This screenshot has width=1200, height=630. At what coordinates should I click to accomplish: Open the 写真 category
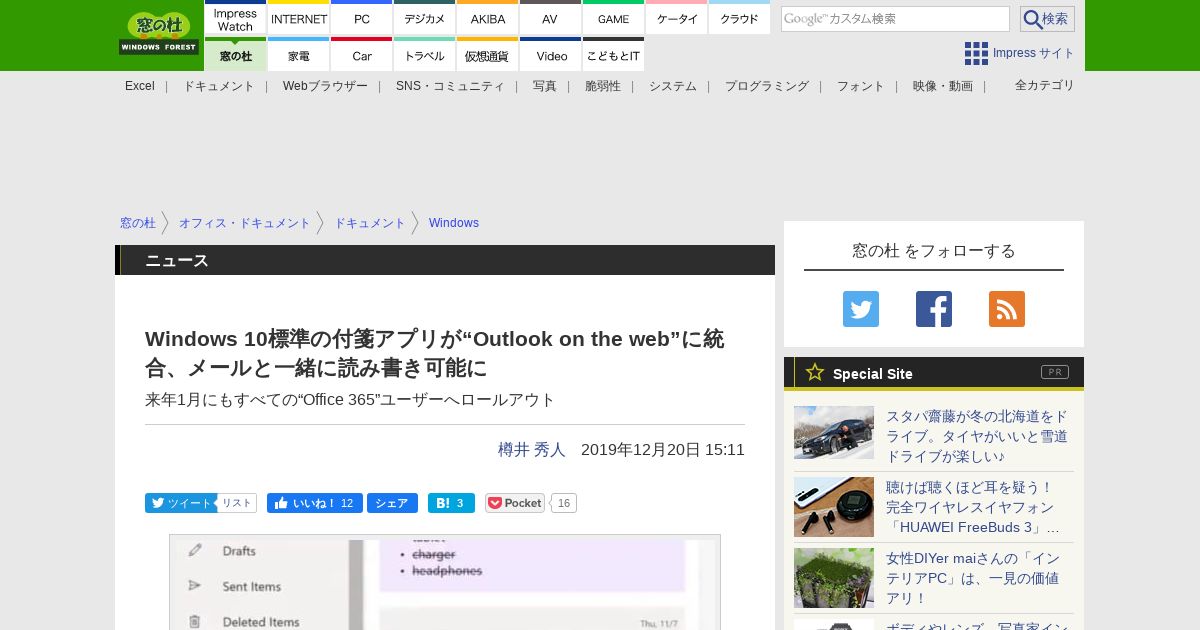545,86
